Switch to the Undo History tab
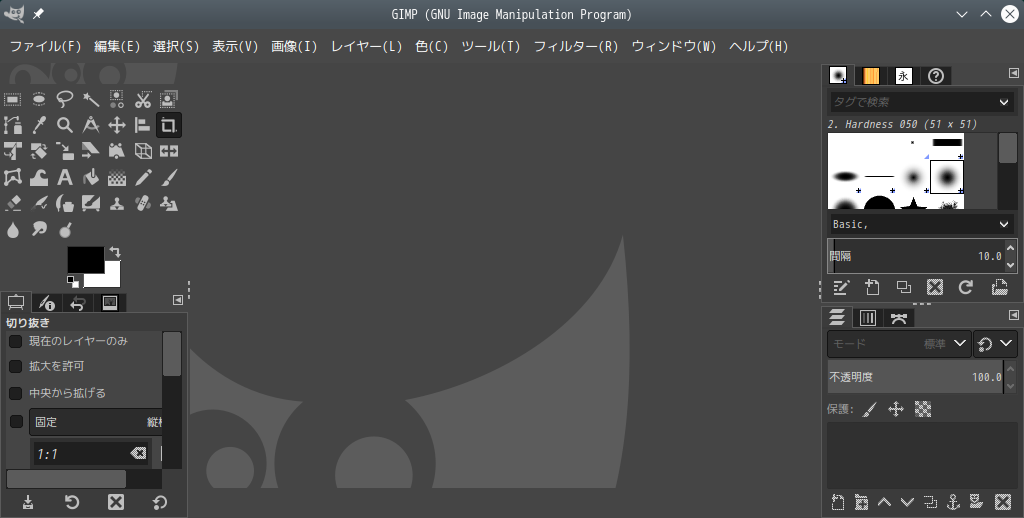Screen dimensions: 1024x518 (78, 303)
